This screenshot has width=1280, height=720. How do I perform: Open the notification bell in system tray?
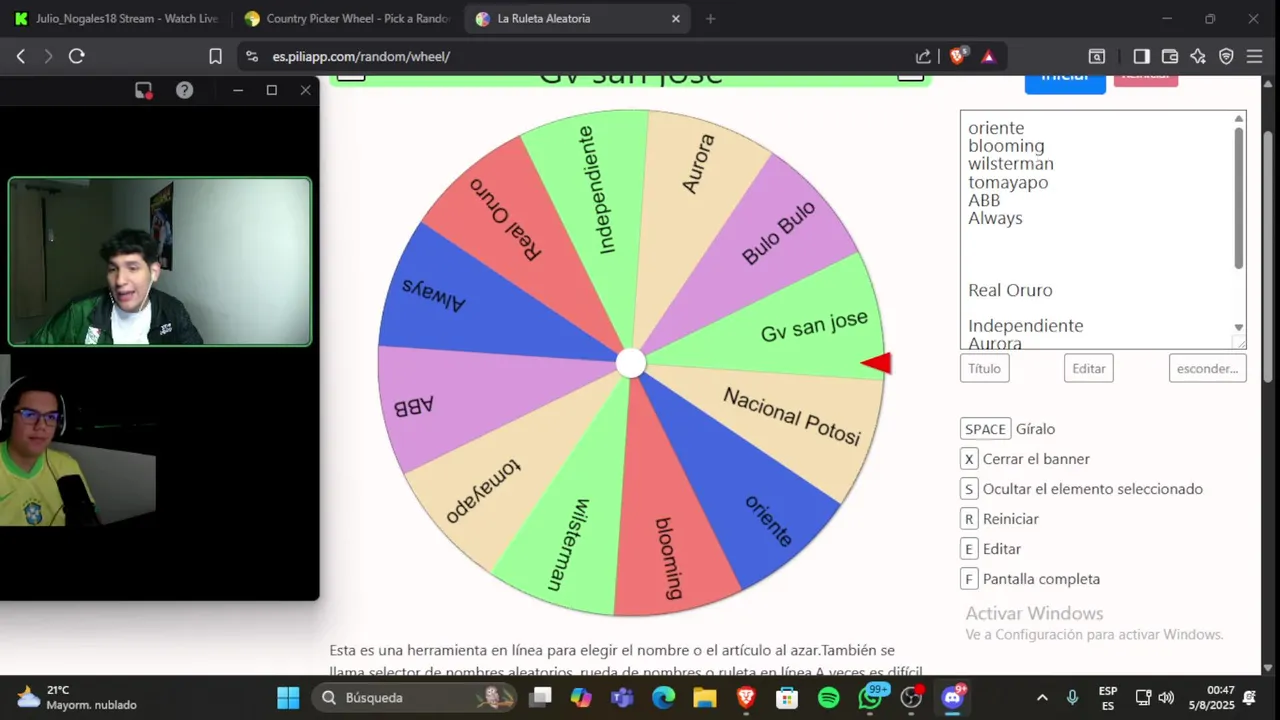[x=1249, y=697]
